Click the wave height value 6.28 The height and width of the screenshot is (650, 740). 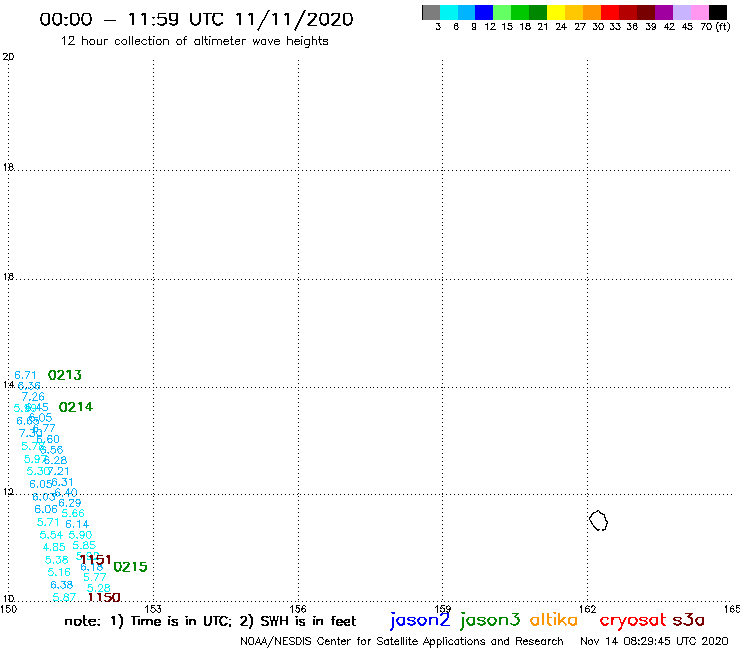click(56, 460)
